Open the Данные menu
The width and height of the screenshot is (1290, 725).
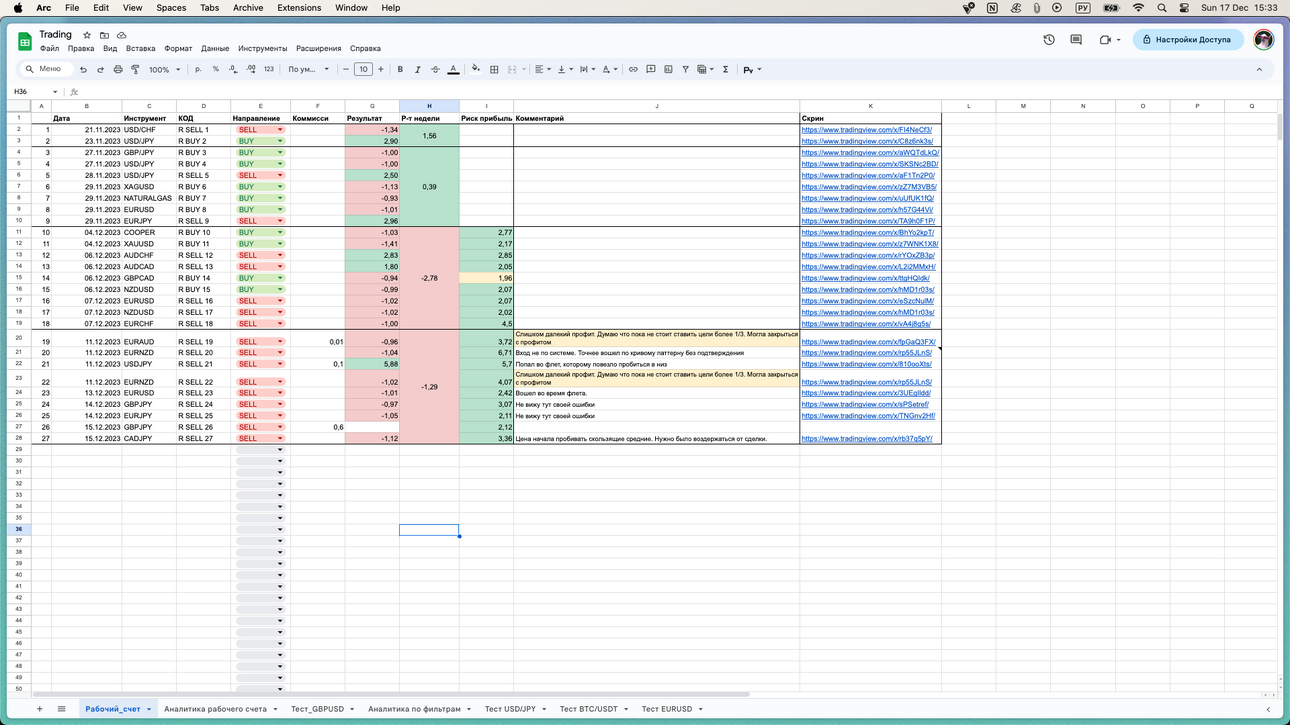point(215,48)
